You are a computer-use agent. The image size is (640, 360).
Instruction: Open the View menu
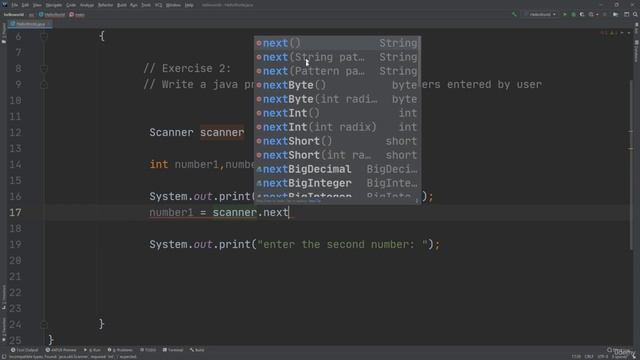pyautogui.click(x=37, y=5)
